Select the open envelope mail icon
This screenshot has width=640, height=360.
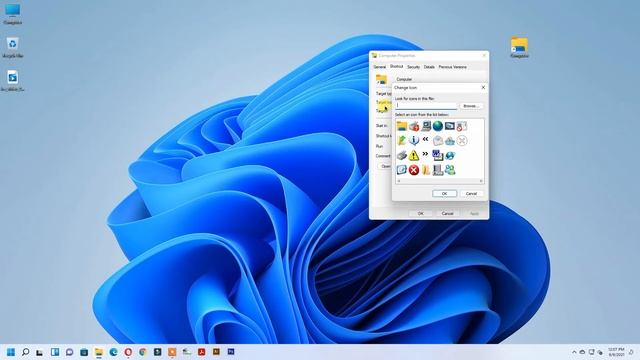pyautogui.click(x=438, y=141)
